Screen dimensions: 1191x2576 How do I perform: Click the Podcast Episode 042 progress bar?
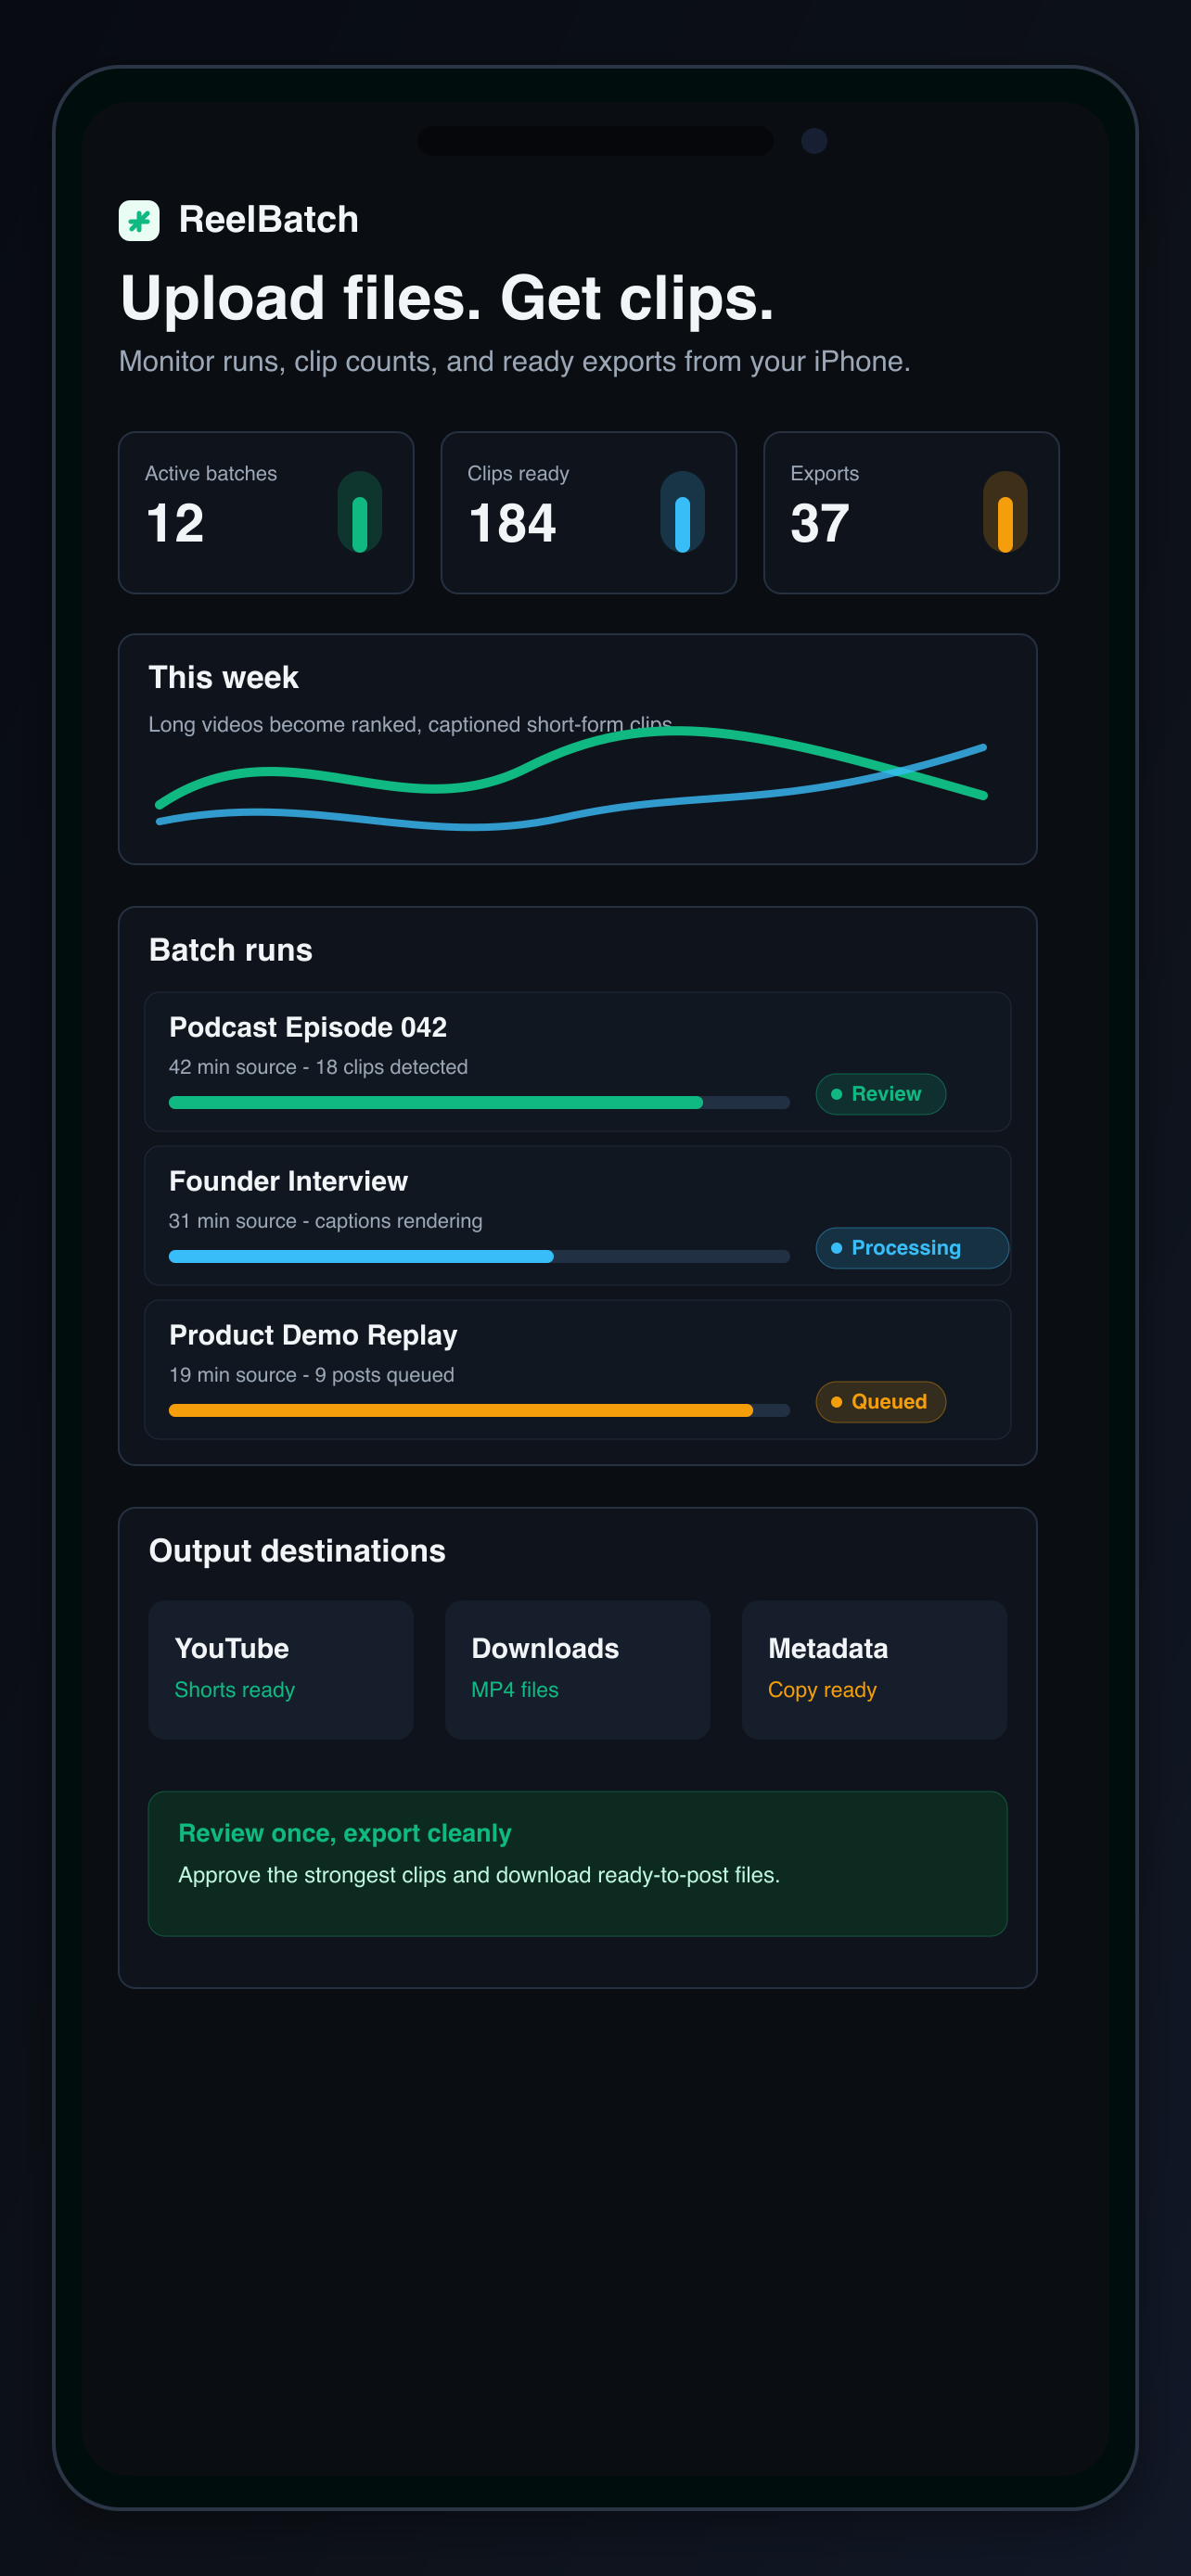pyautogui.click(x=479, y=1102)
